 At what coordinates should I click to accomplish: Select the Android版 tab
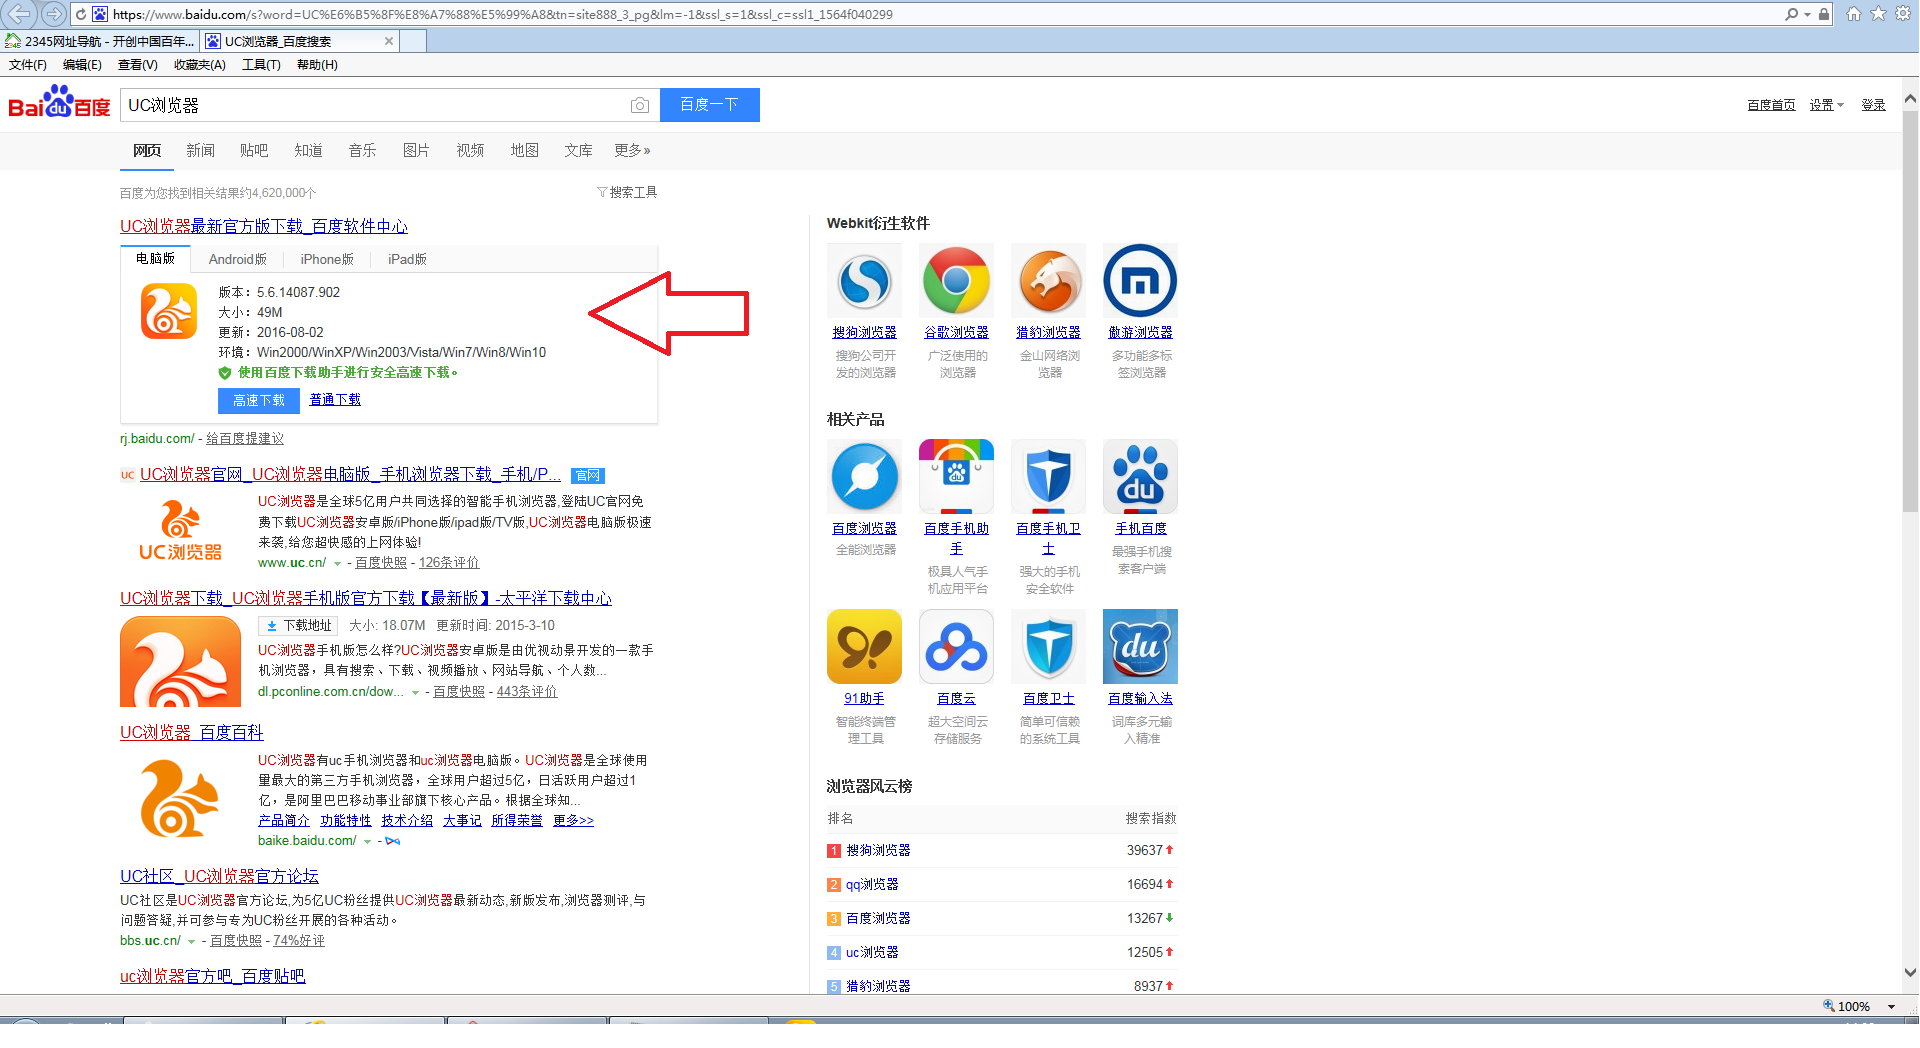238,259
